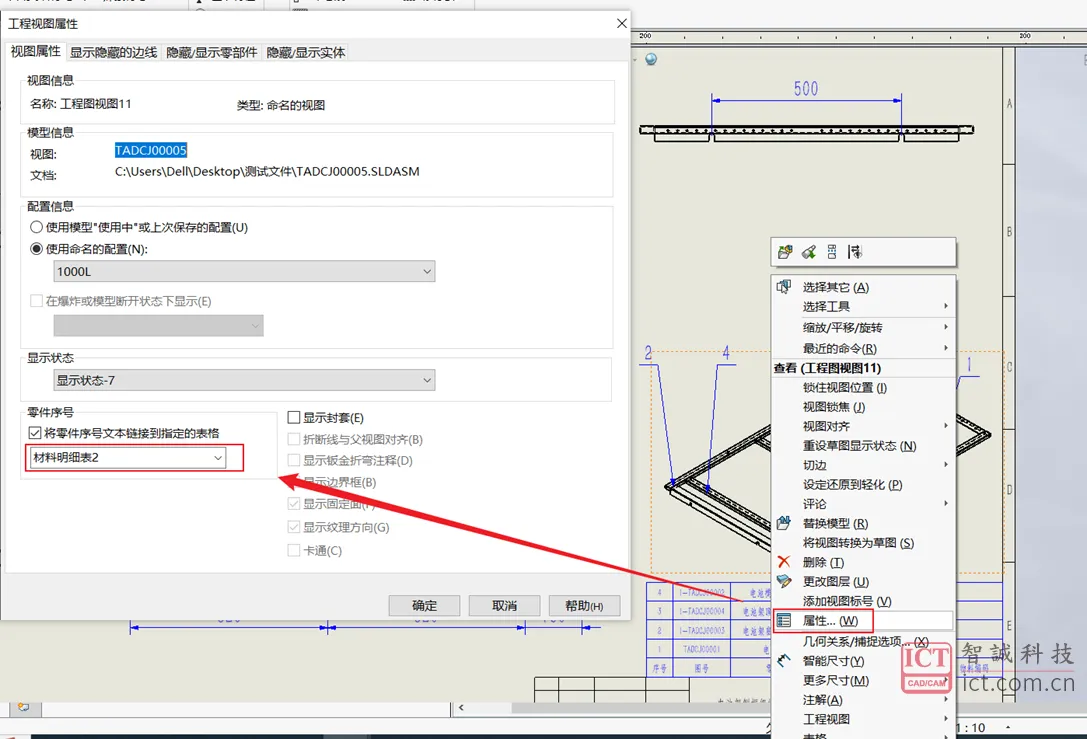Click the horizontal scrollbar left arrow
Image resolution: width=1087 pixels, height=739 pixels.
coord(461,708)
